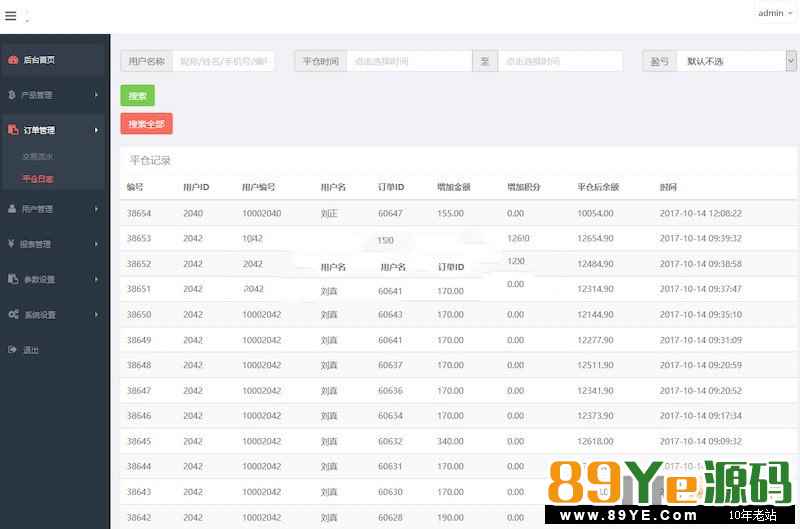This screenshot has width=800, height=529.
Task: Click the red 搜索全部 button
Action: tap(146, 124)
